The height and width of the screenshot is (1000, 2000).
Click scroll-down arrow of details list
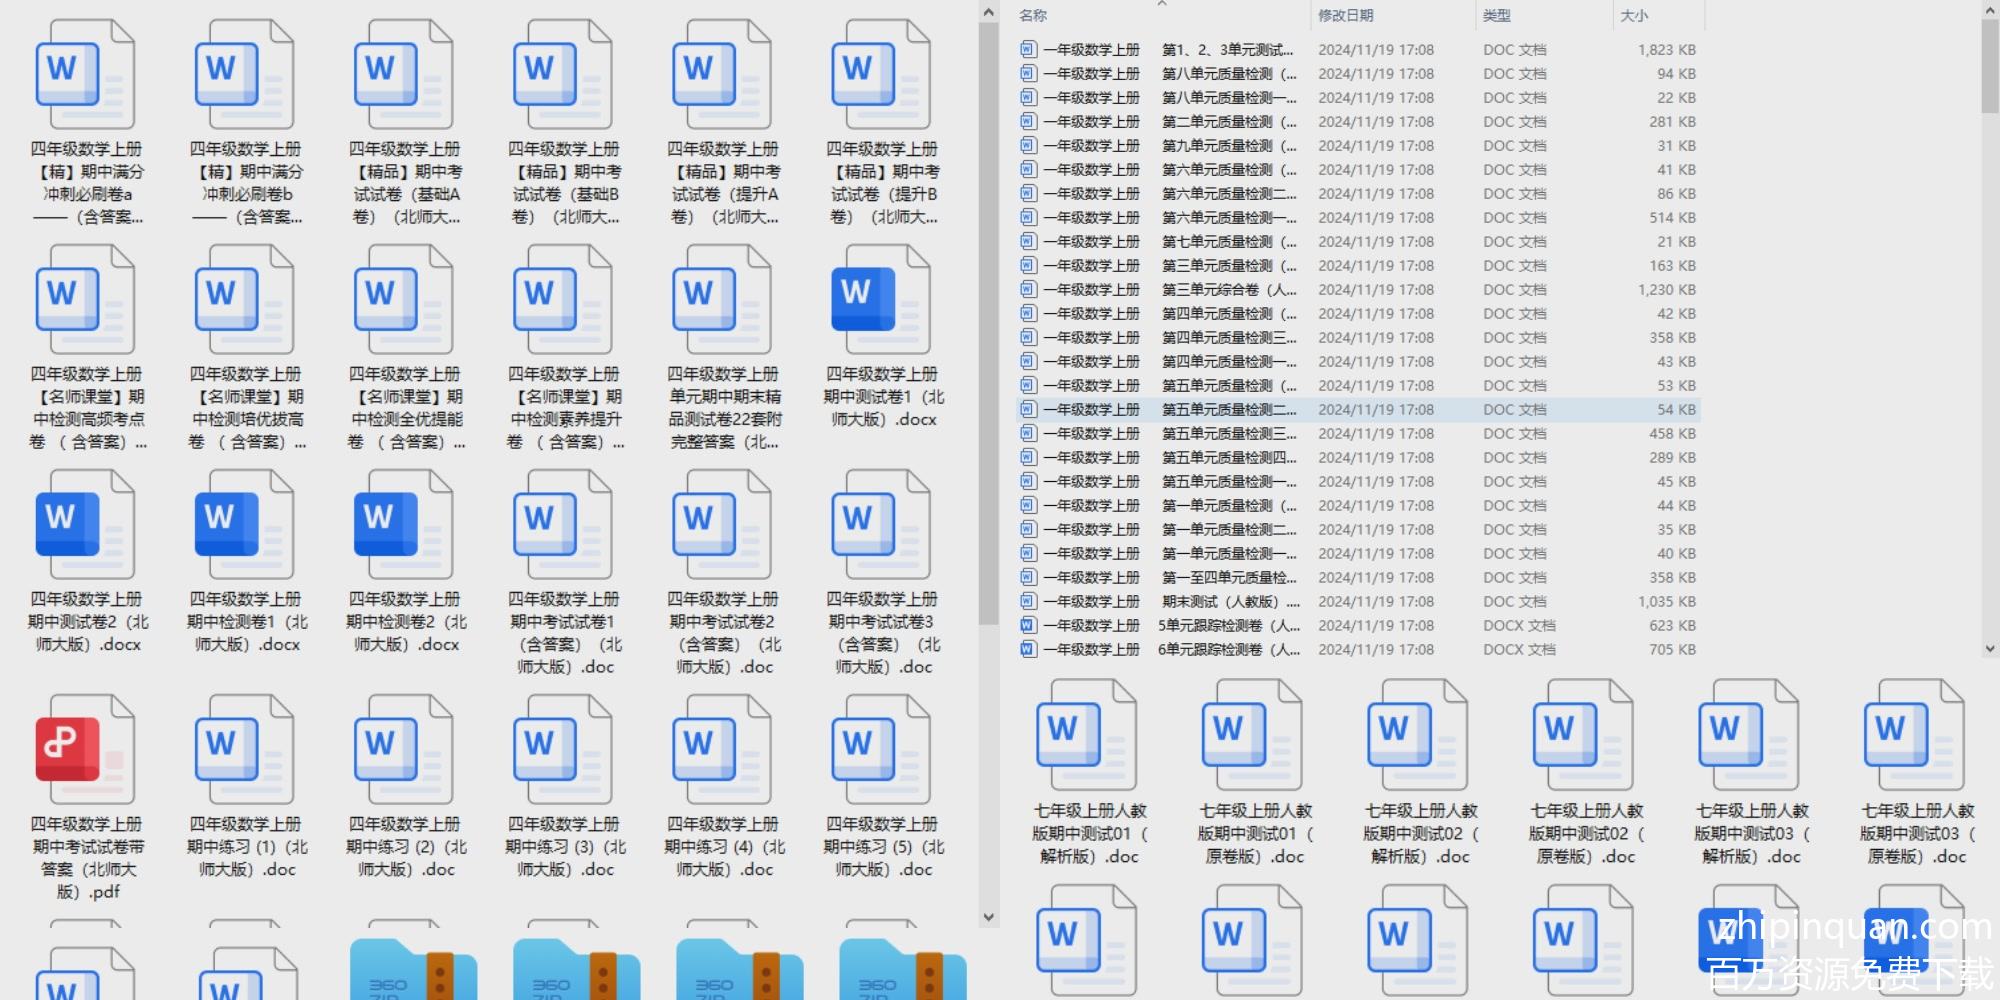click(x=1989, y=648)
